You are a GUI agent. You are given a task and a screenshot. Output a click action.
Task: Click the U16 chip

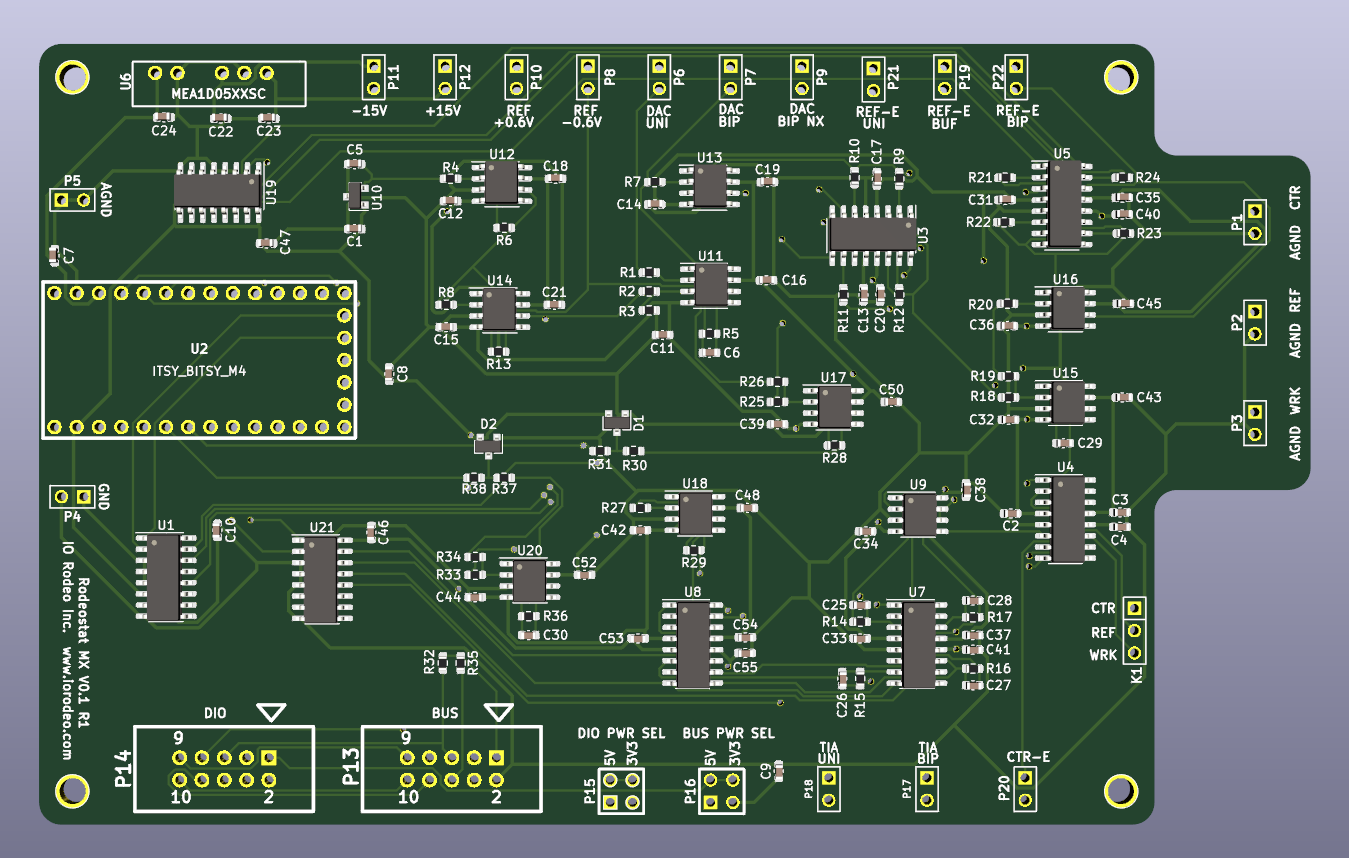pyautogui.click(x=1065, y=308)
